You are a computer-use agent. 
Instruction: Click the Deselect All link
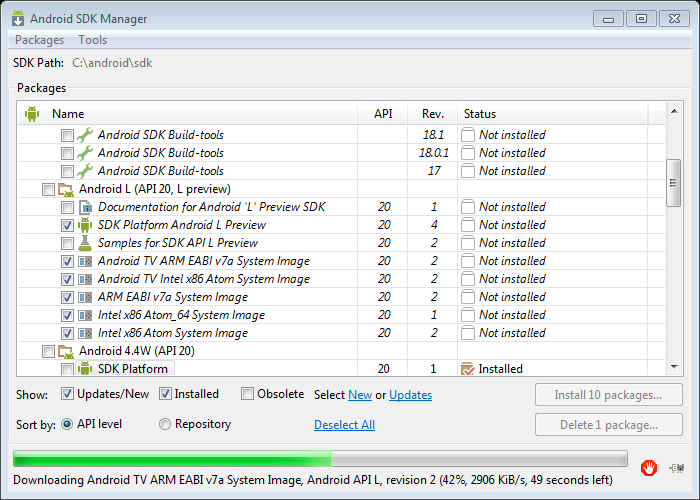344,425
